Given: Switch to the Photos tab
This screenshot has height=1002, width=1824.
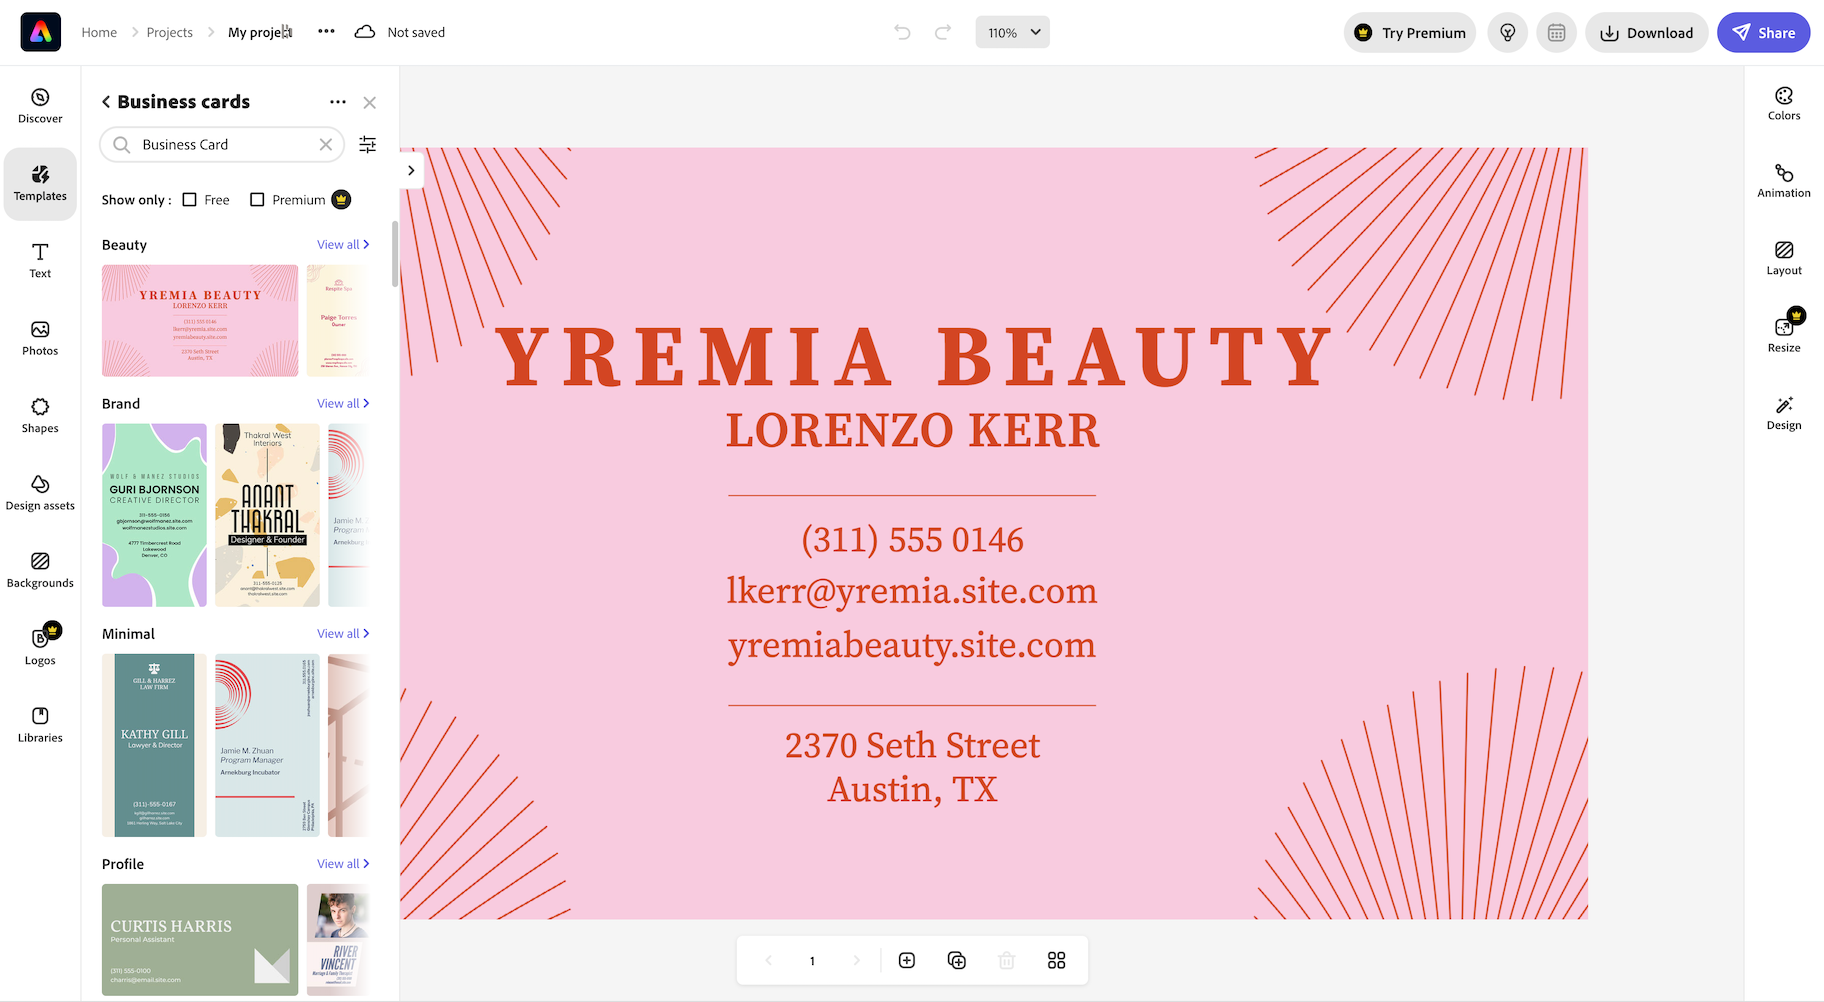Looking at the screenshot, I should [40, 338].
